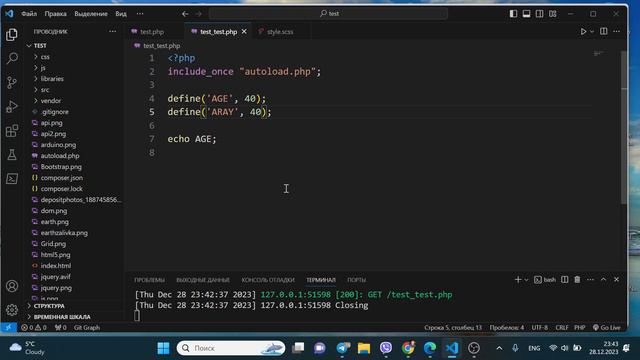Change CRLF line ending setting
Screen dimensions: 640x360
click(x=562, y=327)
